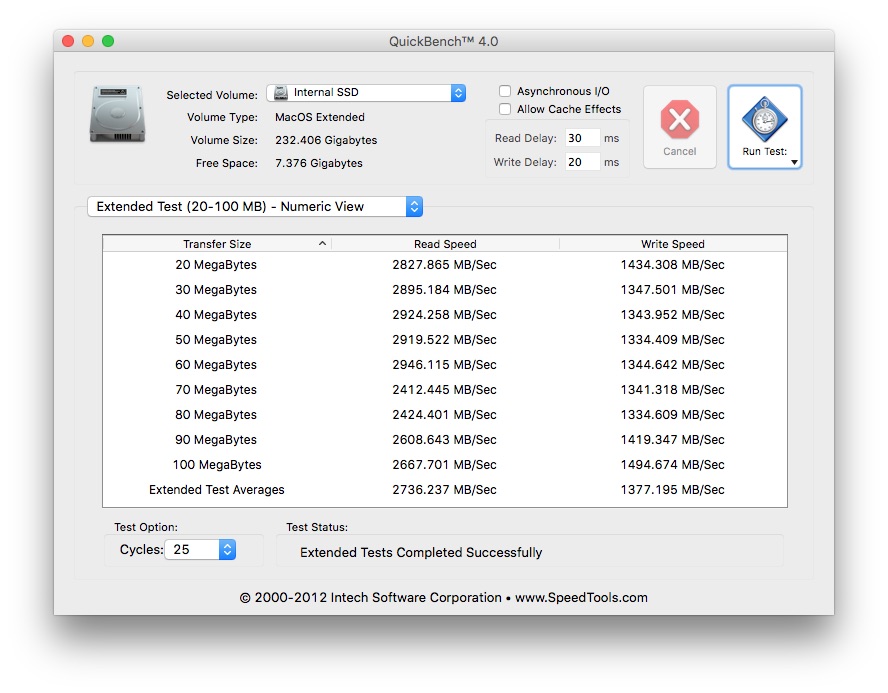
Task: Enable Asynchronous I/O checkbox
Action: click(x=505, y=91)
